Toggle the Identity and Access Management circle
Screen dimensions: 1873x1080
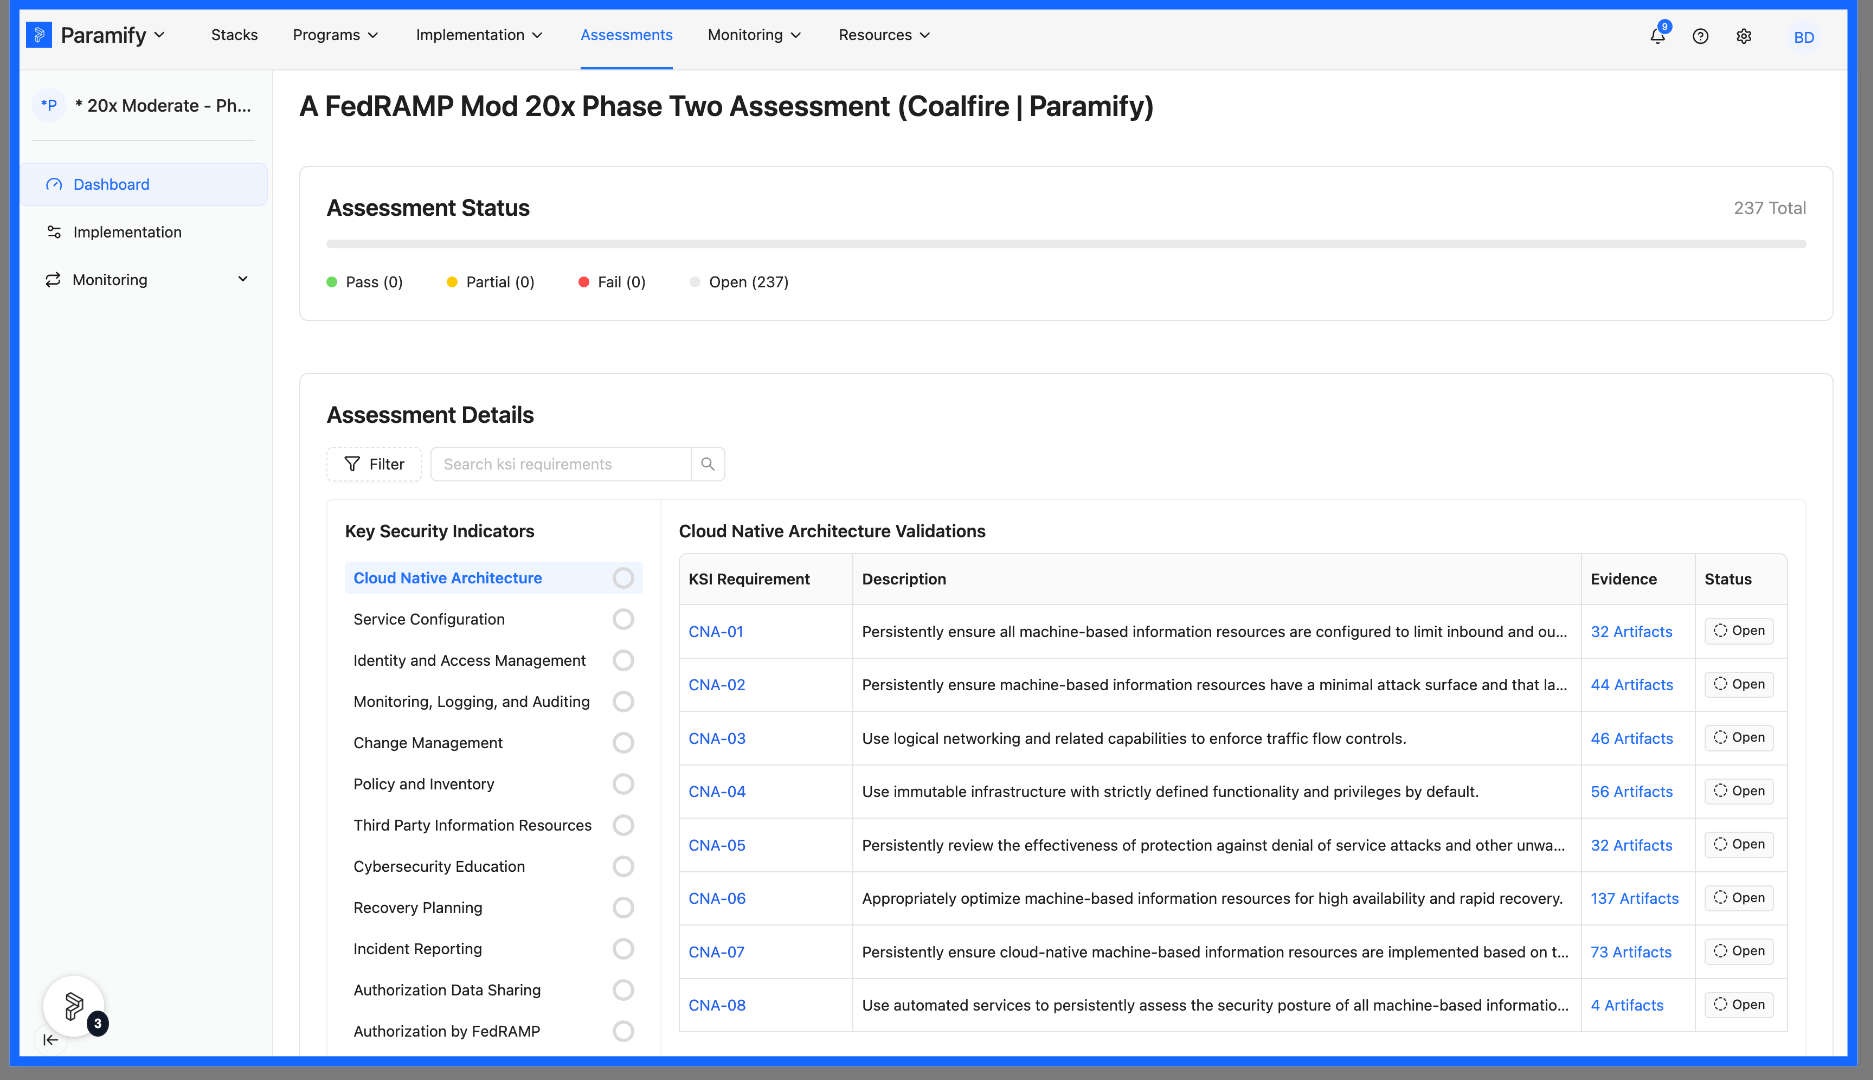pyautogui.click(x=623, y=660)
